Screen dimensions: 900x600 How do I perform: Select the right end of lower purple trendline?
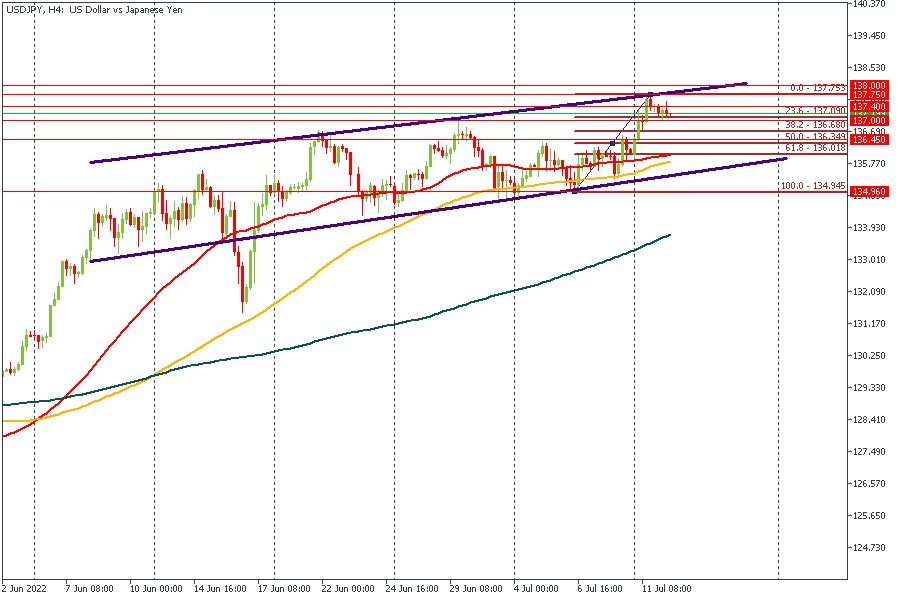[787, 157]
